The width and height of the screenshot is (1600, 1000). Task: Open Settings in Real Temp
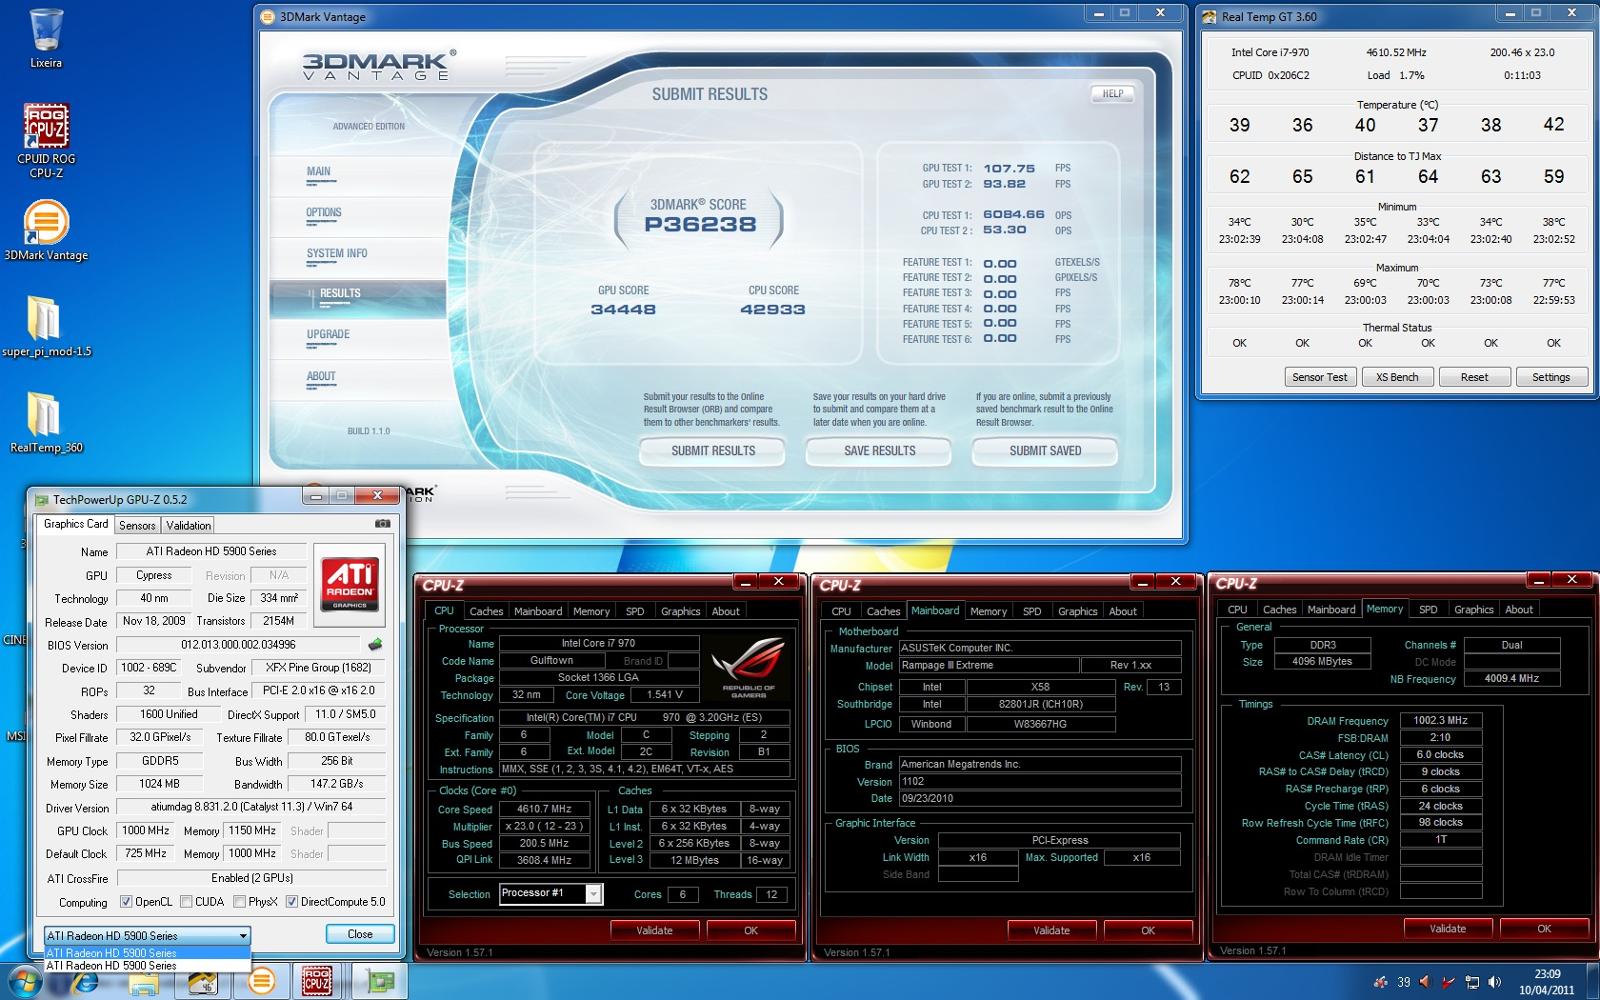pyautogui.click(x=1550, y=377)
